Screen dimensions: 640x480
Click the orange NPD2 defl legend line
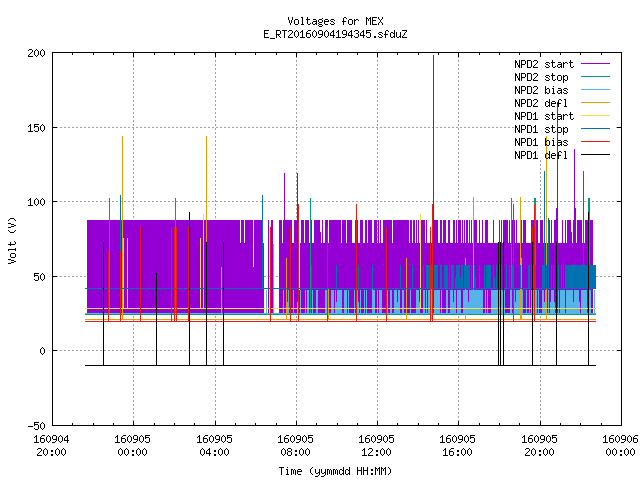coord(595,103)
